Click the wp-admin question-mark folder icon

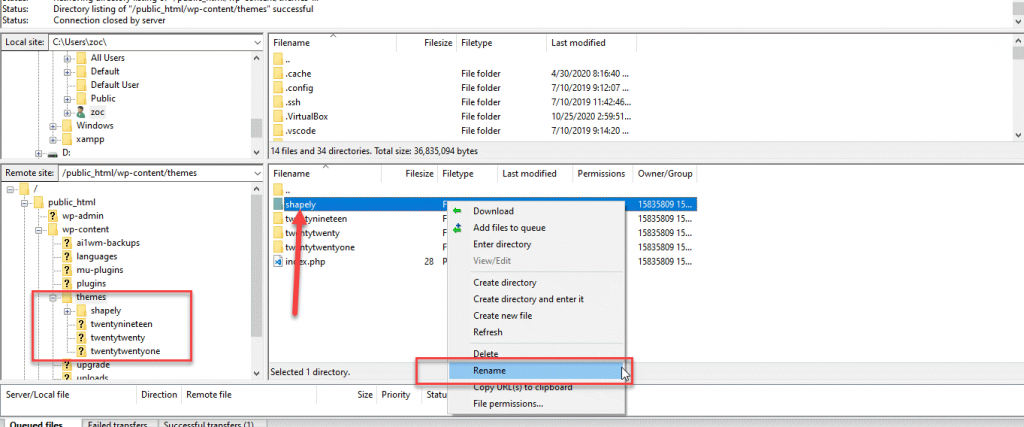coord(52,215)
